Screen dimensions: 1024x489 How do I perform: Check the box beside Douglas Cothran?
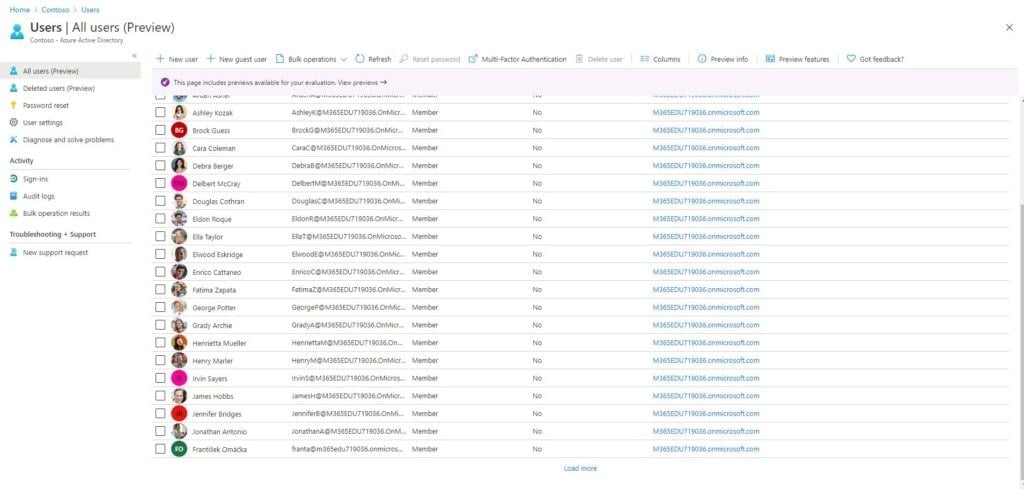pyautogui.click(x=160, y=201)
